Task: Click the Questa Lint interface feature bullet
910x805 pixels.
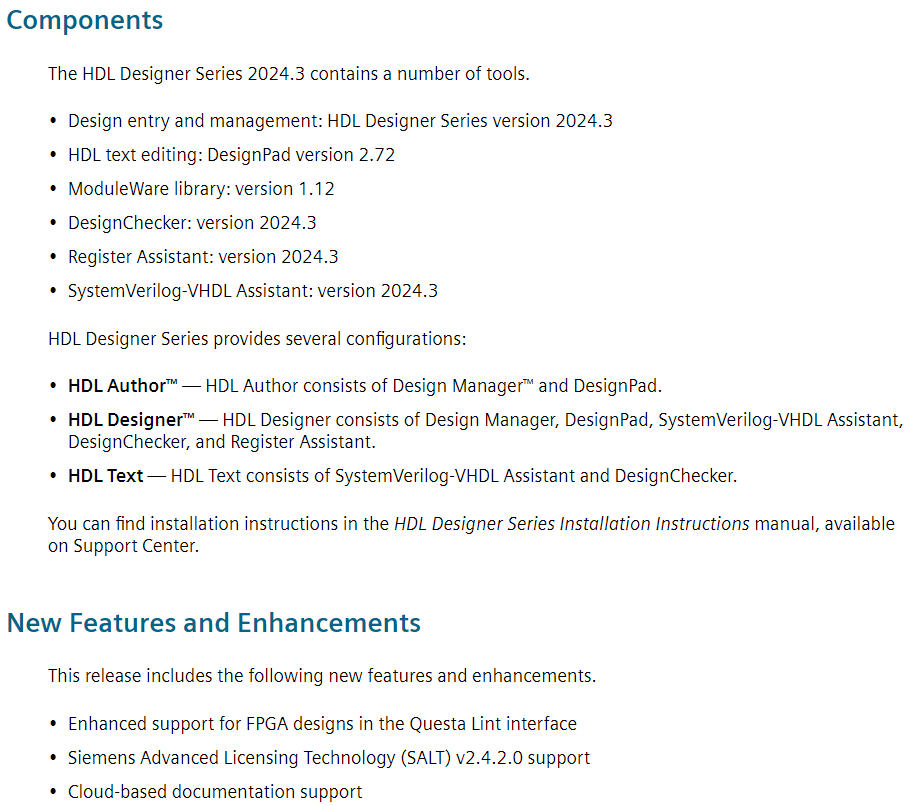Action: 323,724
